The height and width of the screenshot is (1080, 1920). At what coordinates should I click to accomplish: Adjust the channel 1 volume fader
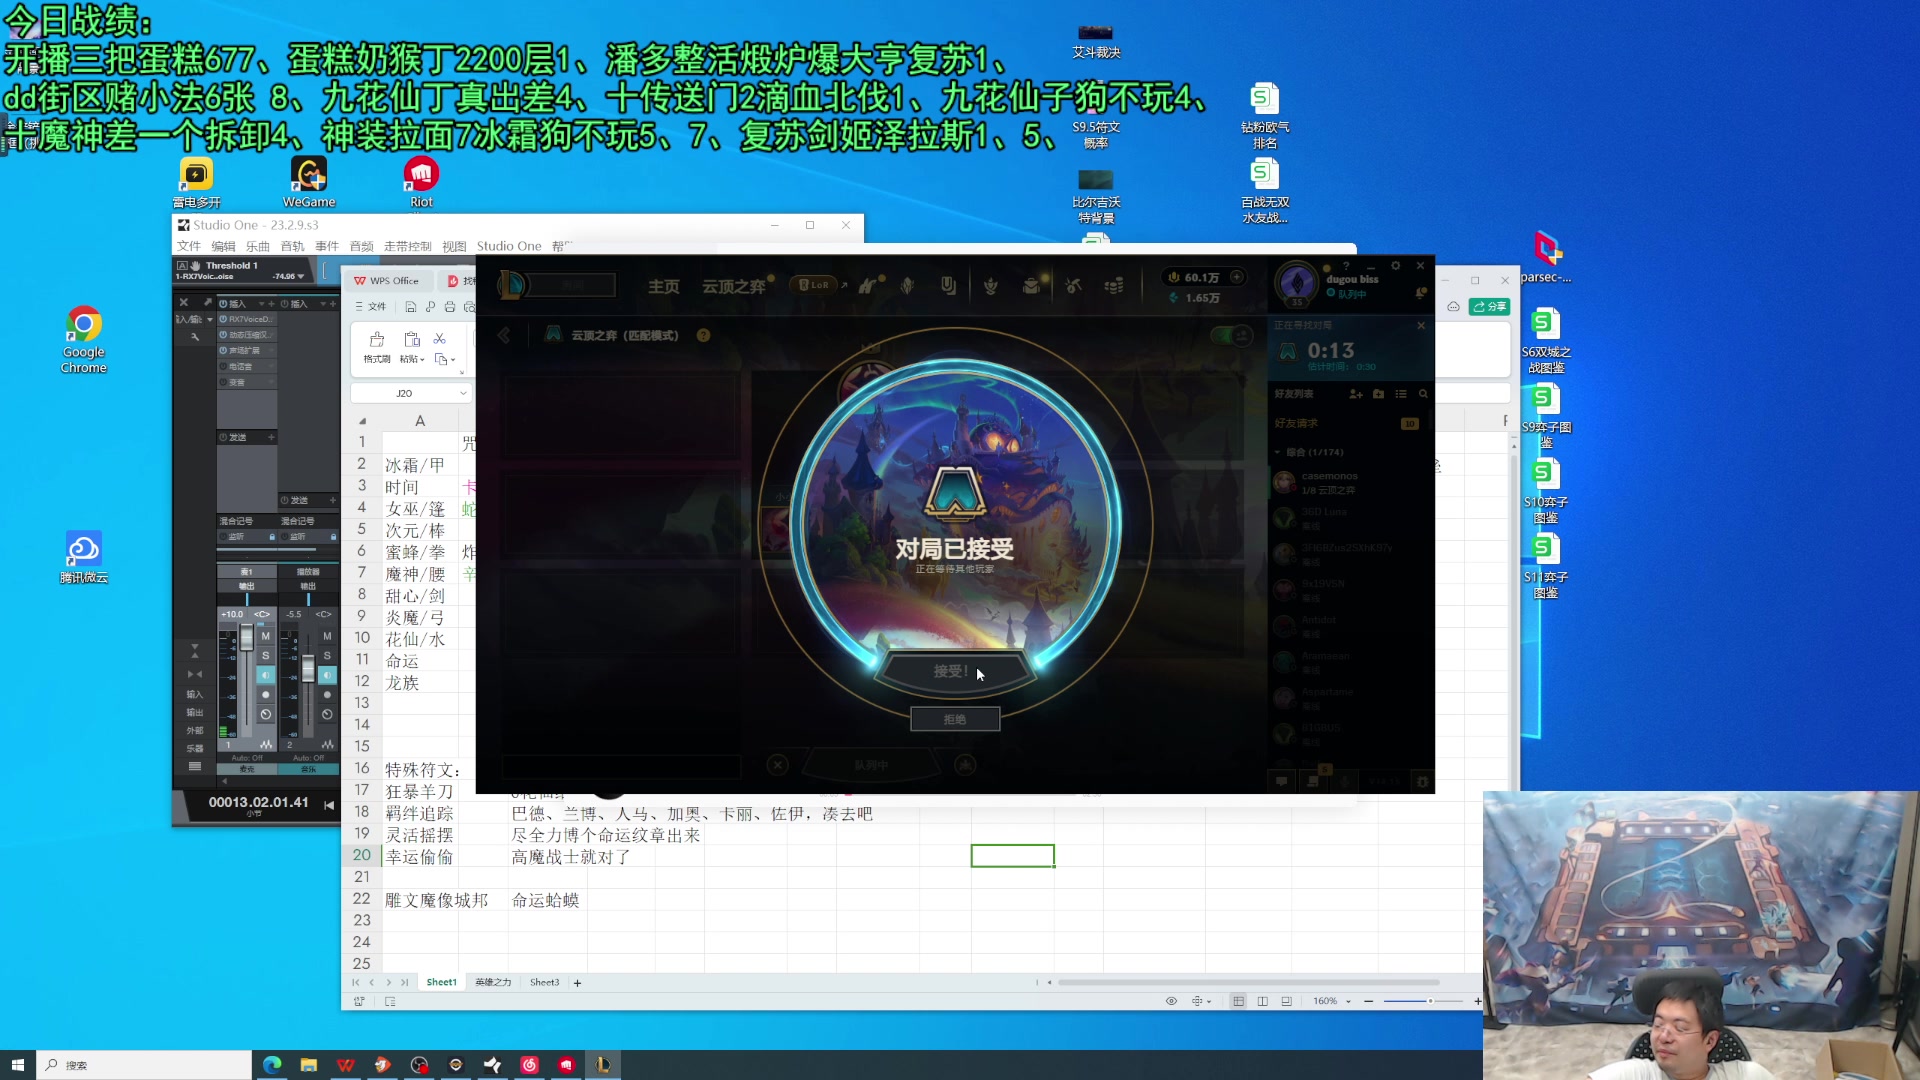247,638
